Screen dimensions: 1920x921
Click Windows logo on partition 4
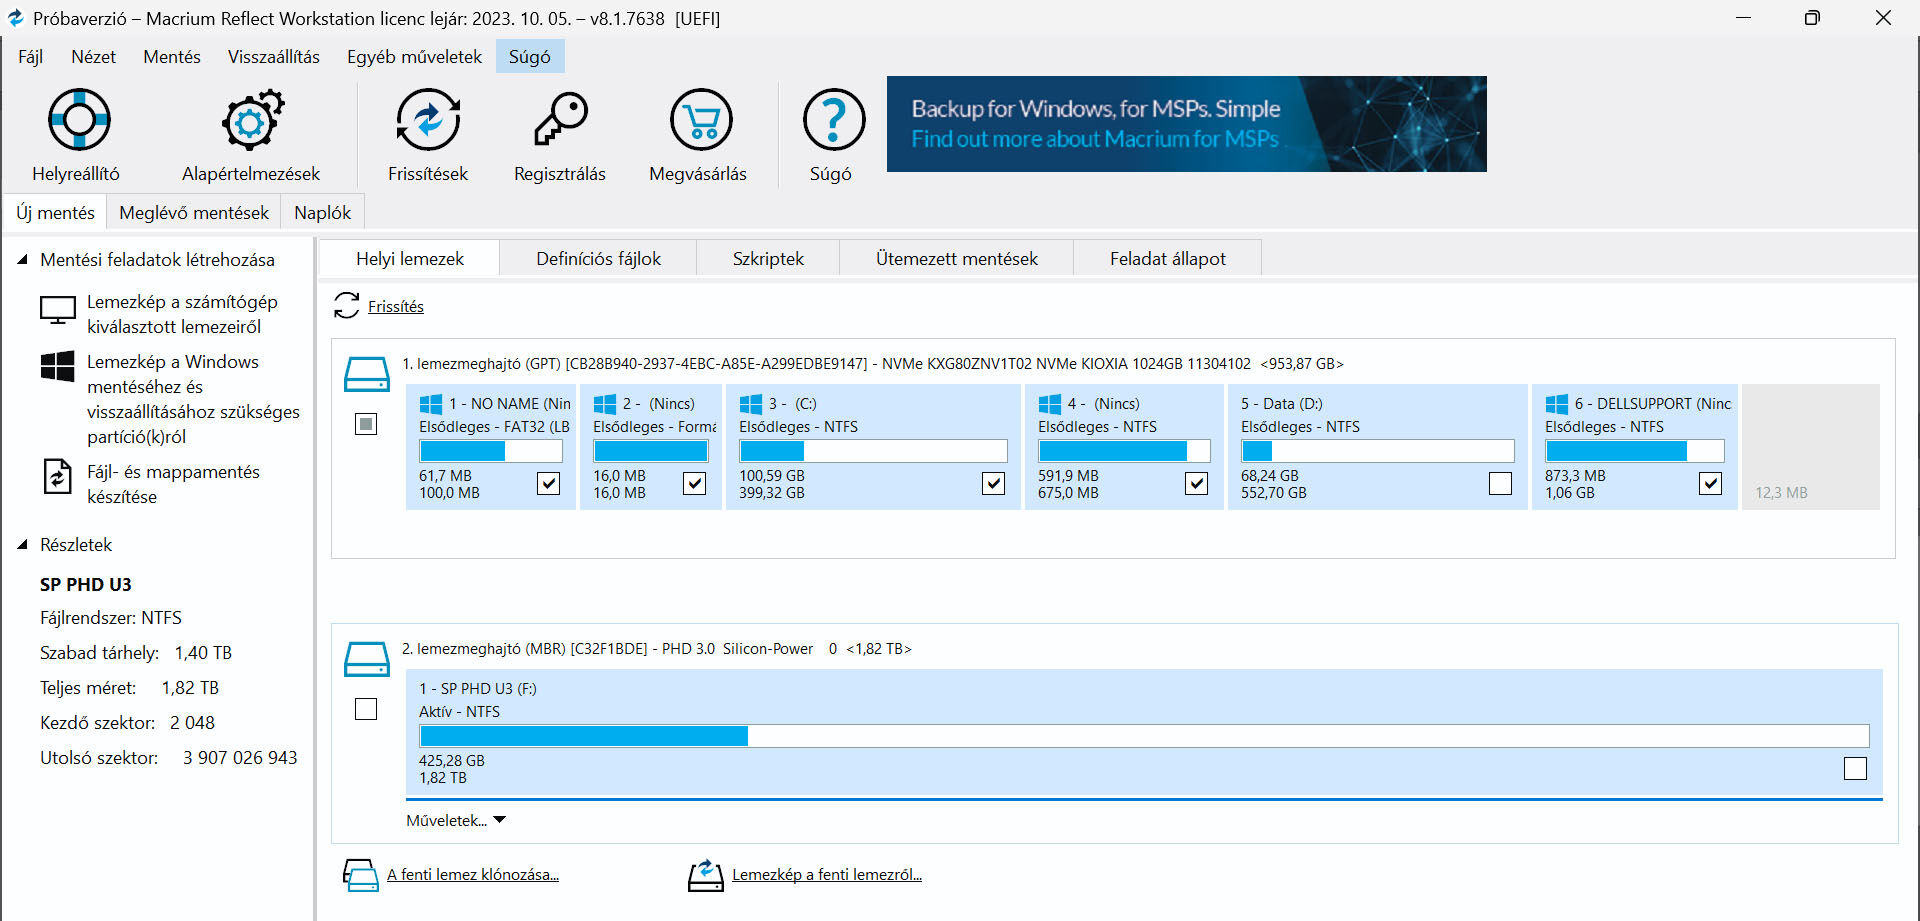pyautogui.click(x=1050, y=404)
